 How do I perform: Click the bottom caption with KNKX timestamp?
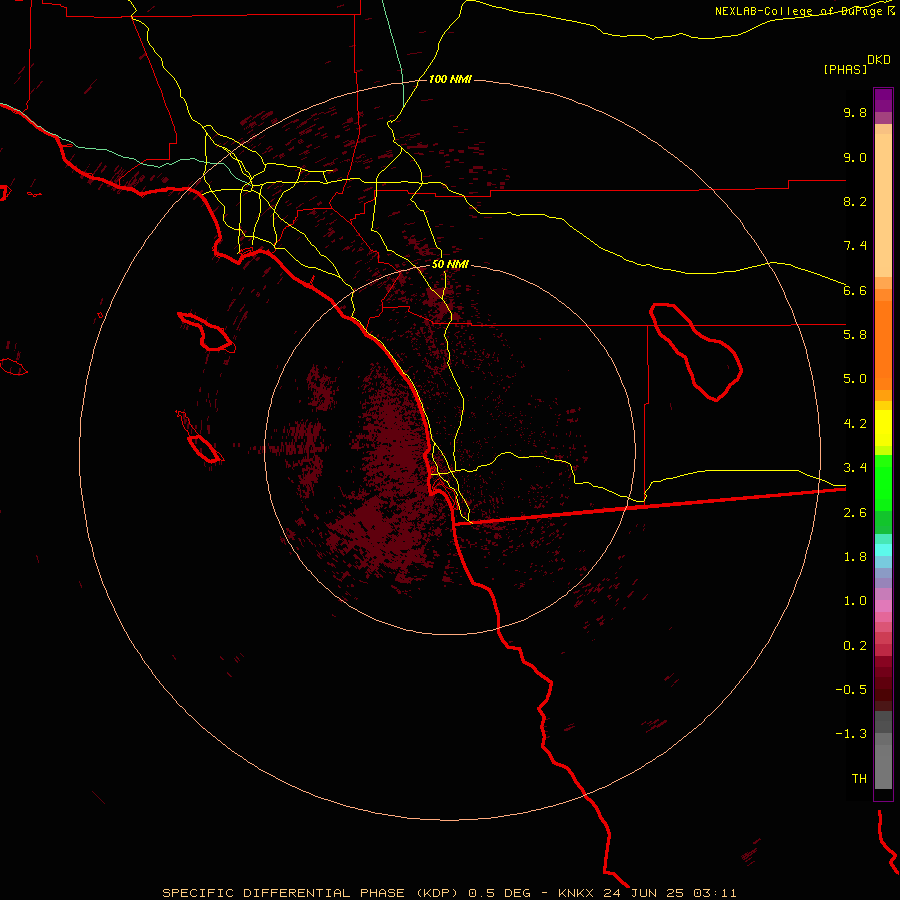pos(449,893)
